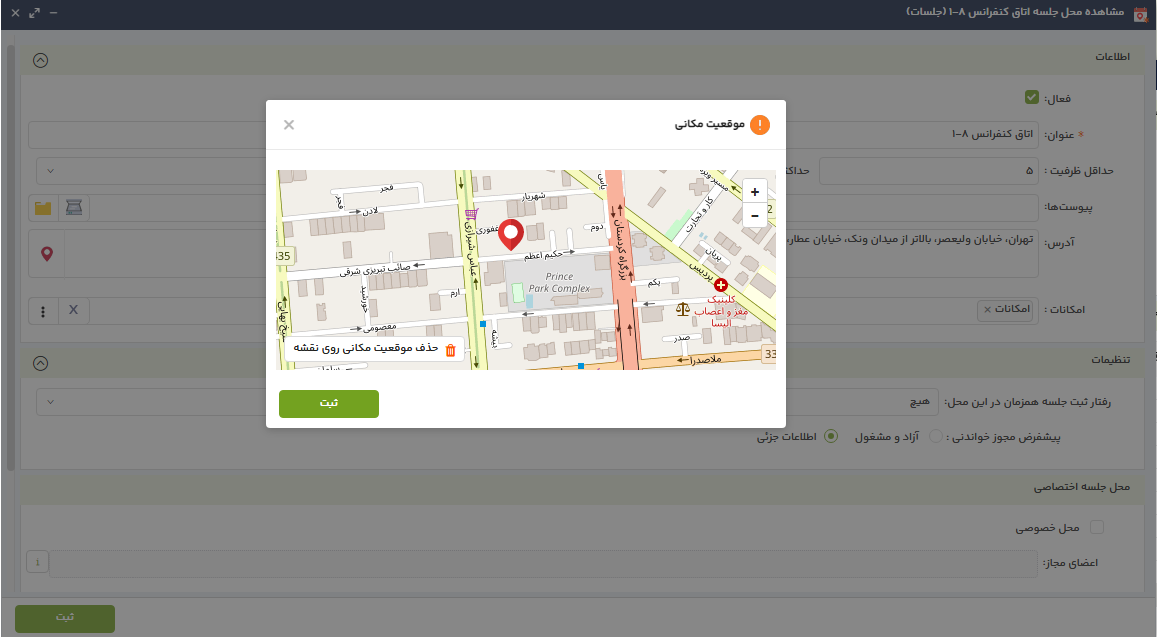Click the scanner icon beside attachments
The width and height of the screenshot is (1157, 637).
(74, 208)
